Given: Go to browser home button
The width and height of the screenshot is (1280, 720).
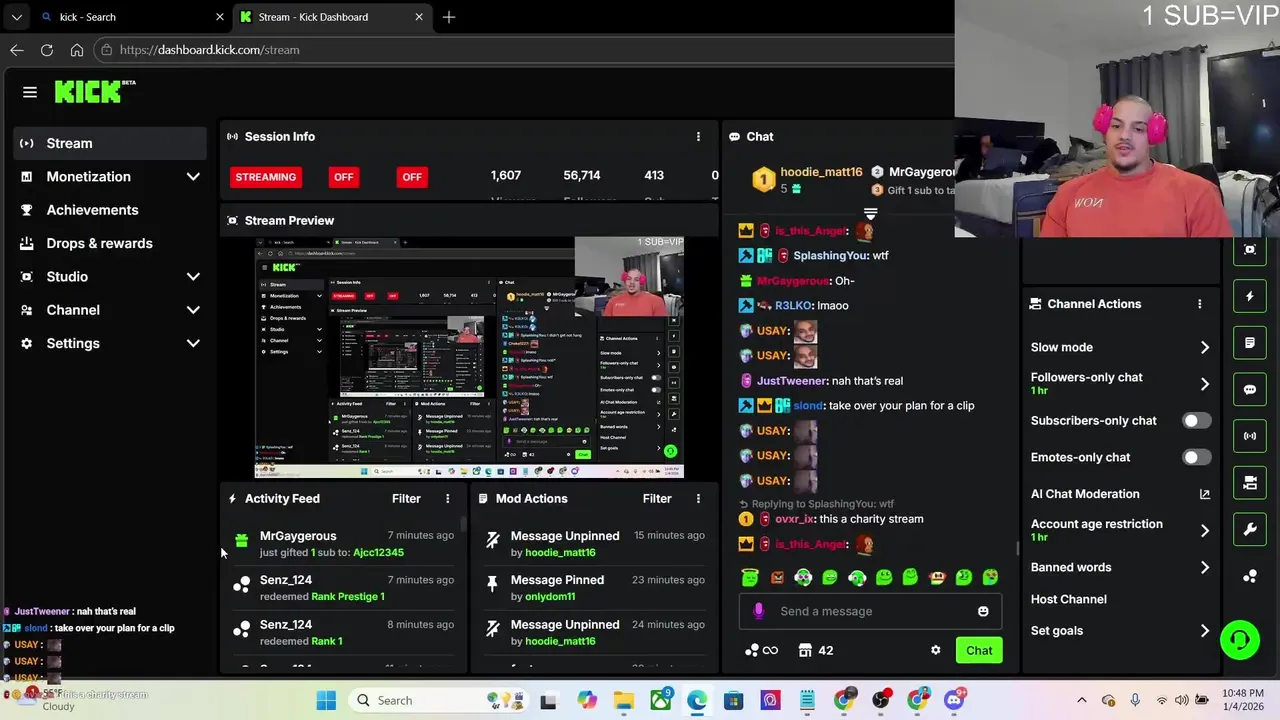Looking at the screenshot, I should (x=77, y=50).
